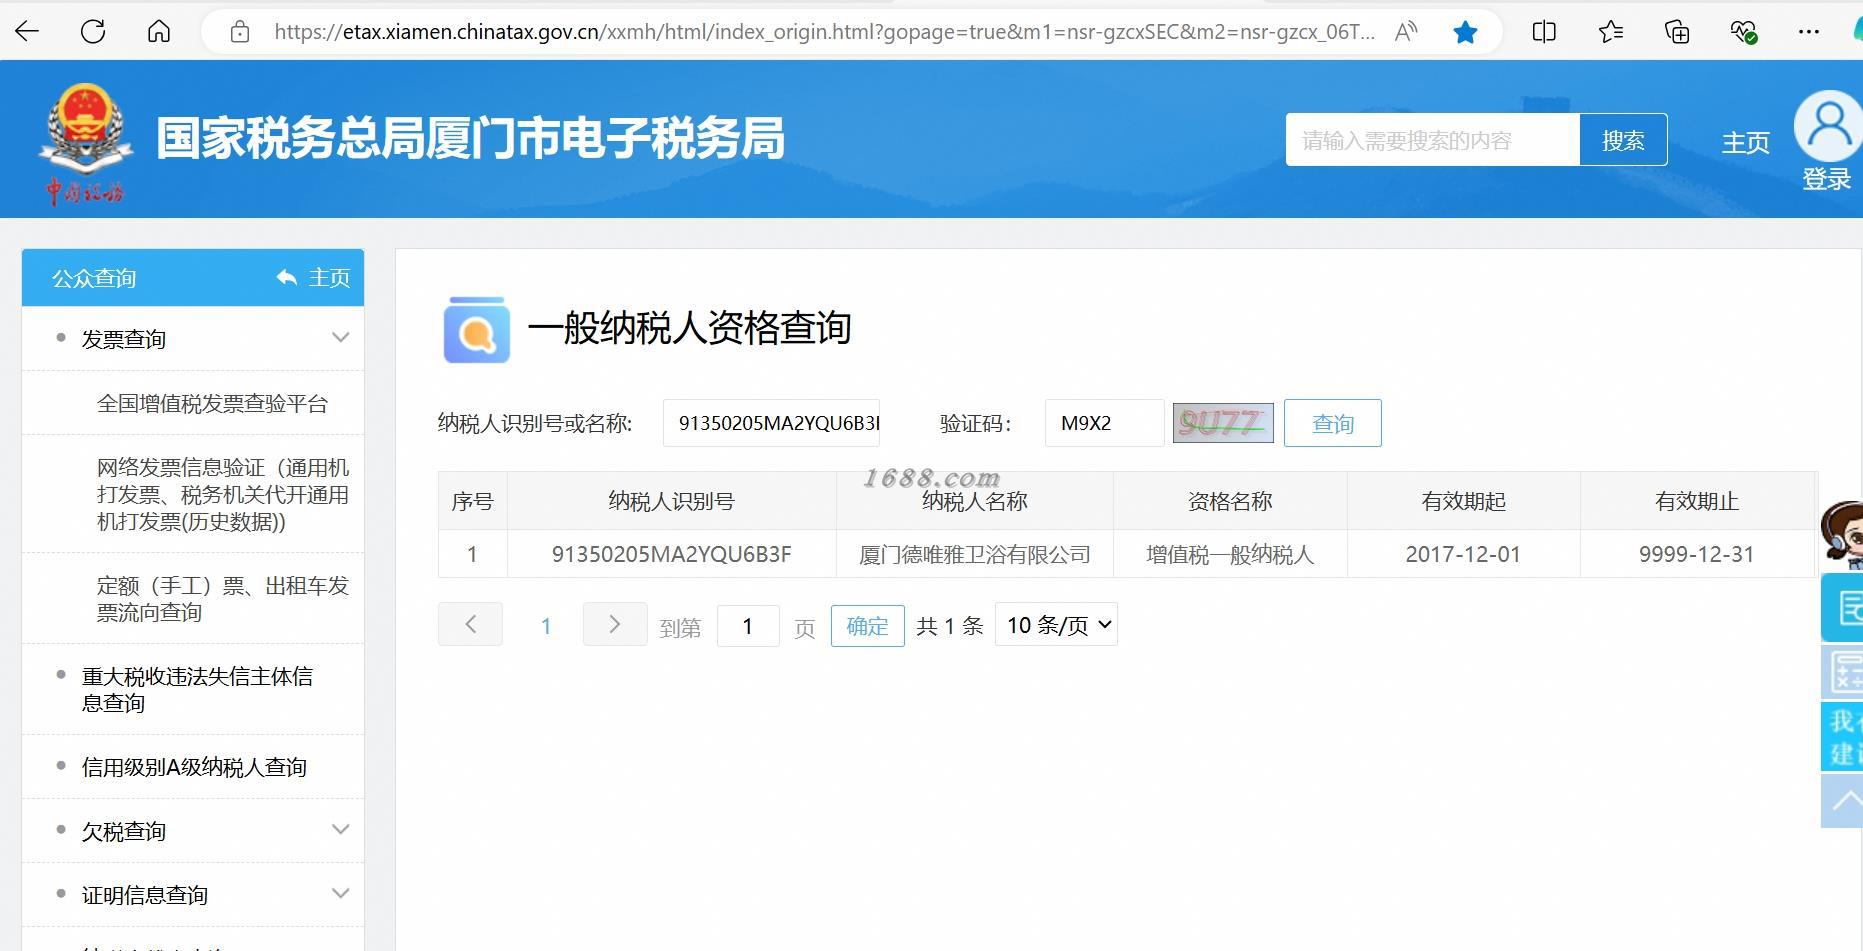Click the 登录 login link

tap(1827, 179)
